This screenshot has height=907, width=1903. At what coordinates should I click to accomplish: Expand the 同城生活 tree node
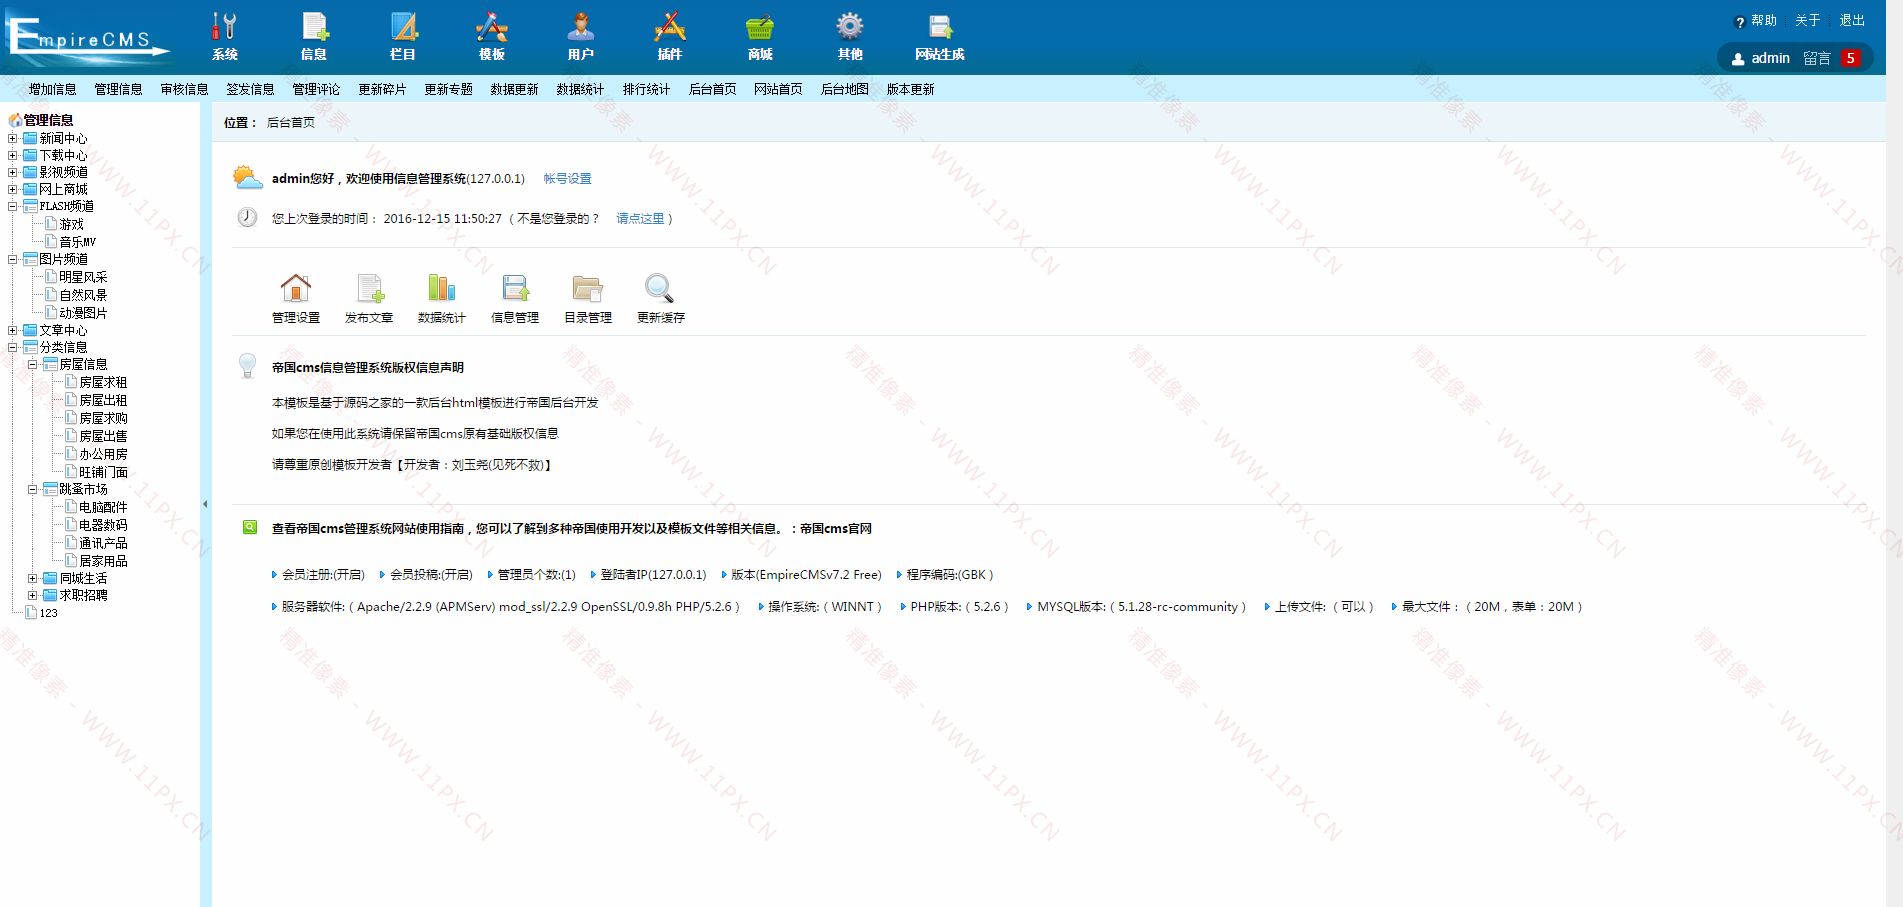pos(32,579)
